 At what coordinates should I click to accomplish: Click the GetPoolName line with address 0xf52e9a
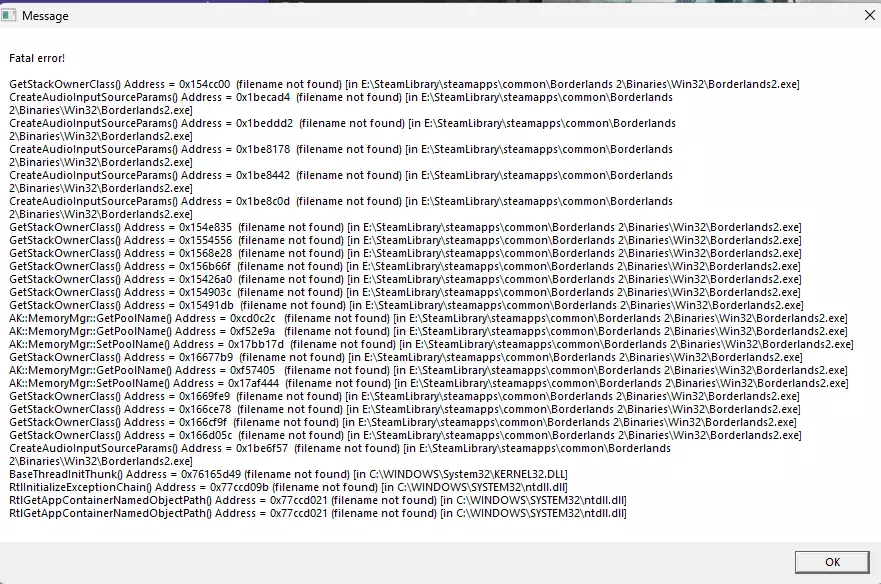coord(428,331)
